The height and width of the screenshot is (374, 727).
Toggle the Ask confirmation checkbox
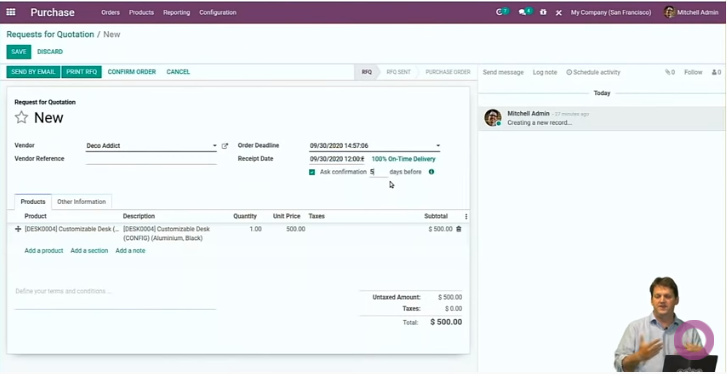[312, 172]
